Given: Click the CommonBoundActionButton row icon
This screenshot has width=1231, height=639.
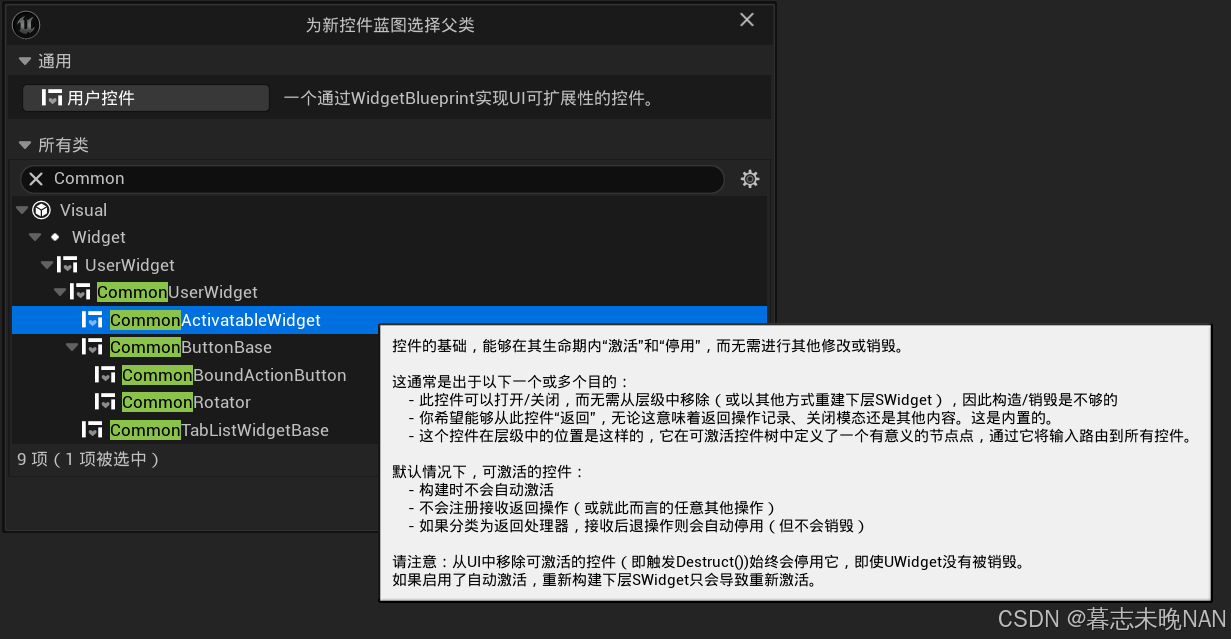Looking at the screenshot, I should (105, 375).
